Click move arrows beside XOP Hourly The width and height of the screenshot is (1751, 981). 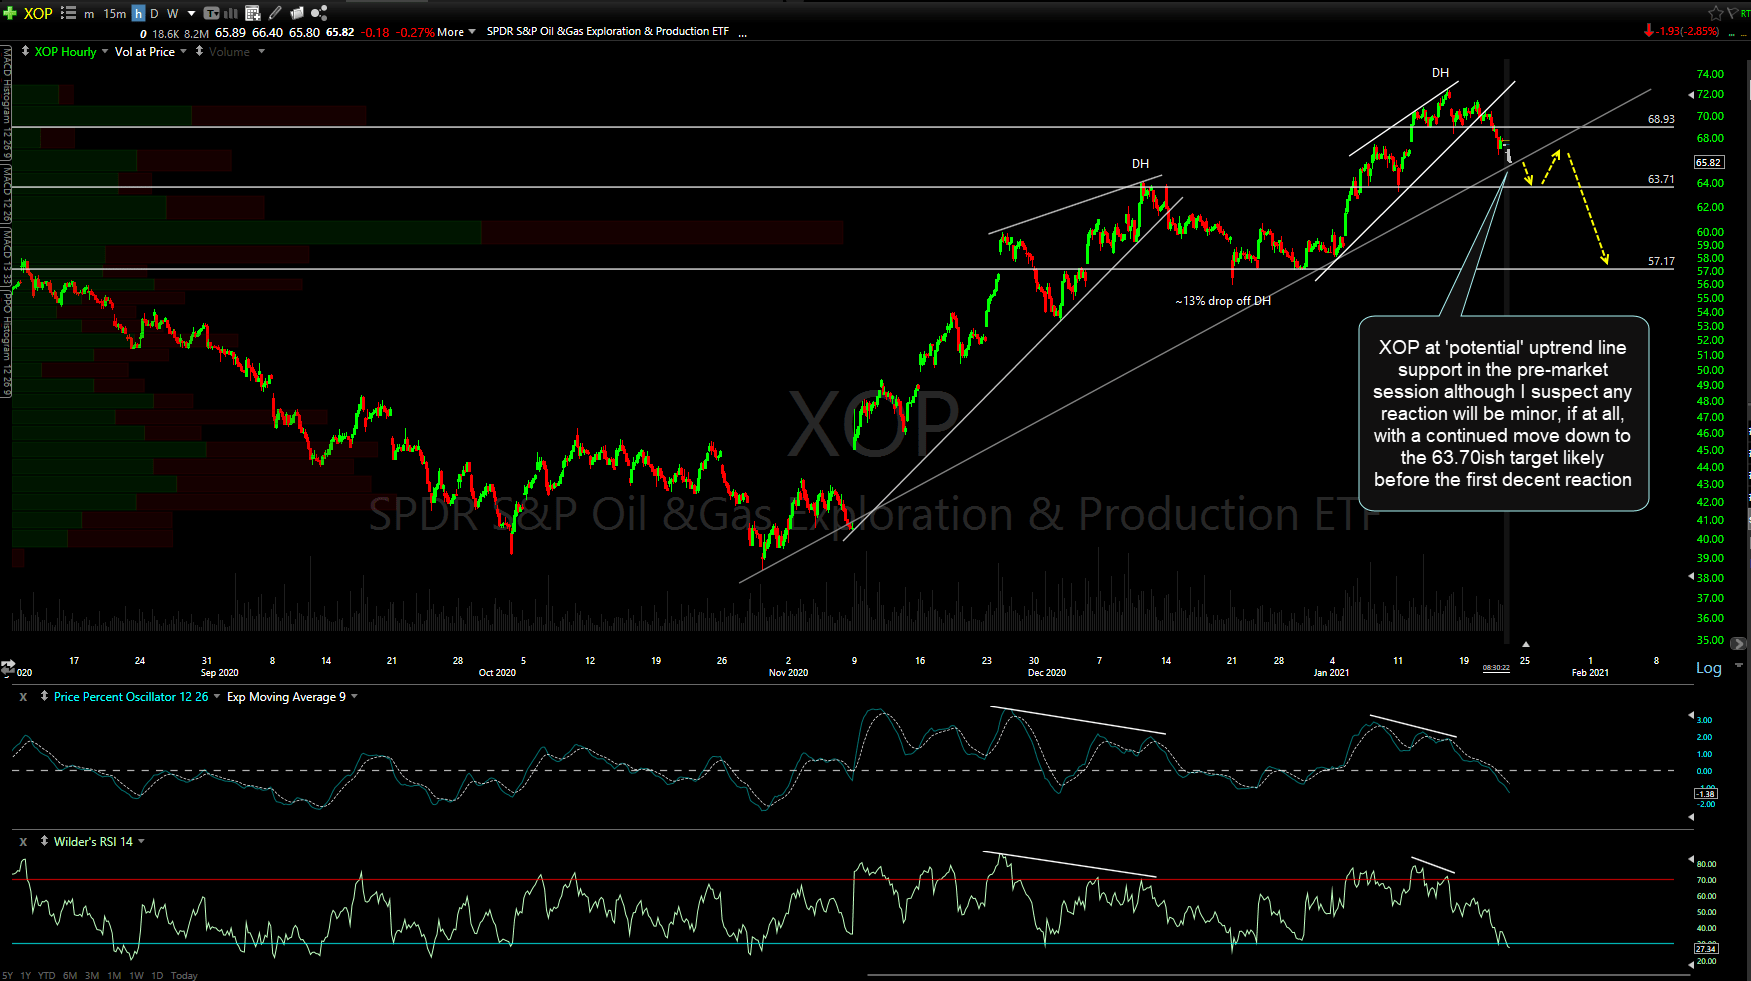coord(25,51)
